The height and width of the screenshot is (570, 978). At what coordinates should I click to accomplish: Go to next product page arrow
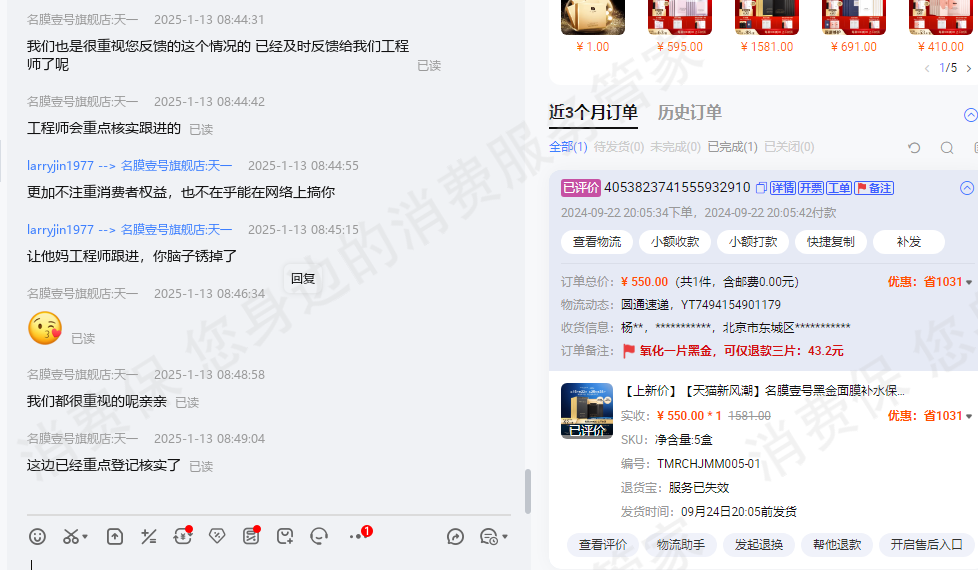tap(969, 69)
